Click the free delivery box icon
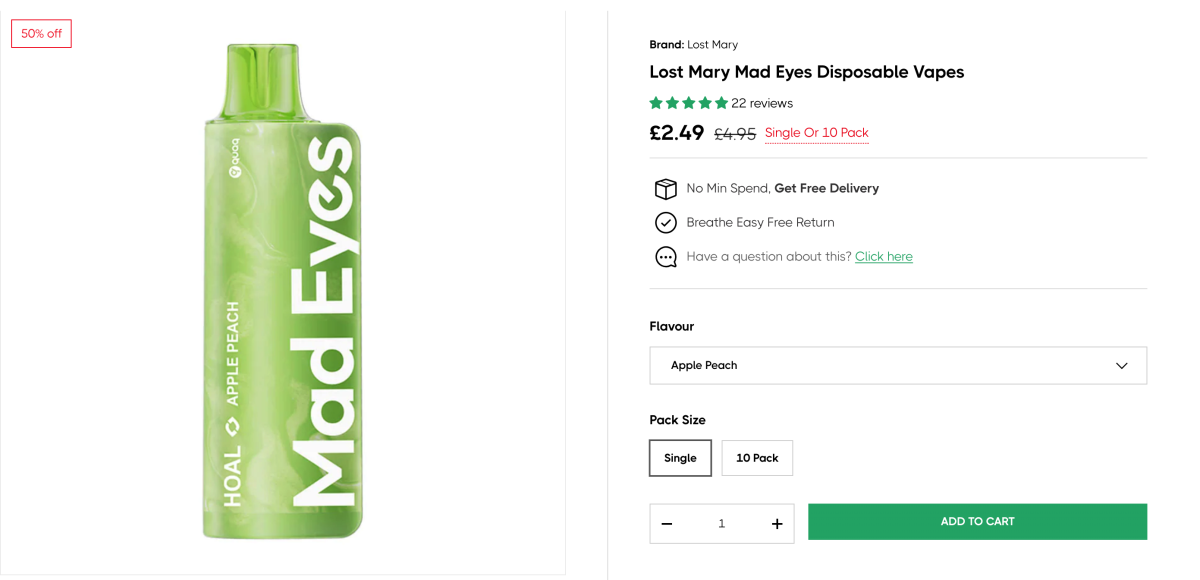Screen dimensions: 1200x580 point(665,188)
